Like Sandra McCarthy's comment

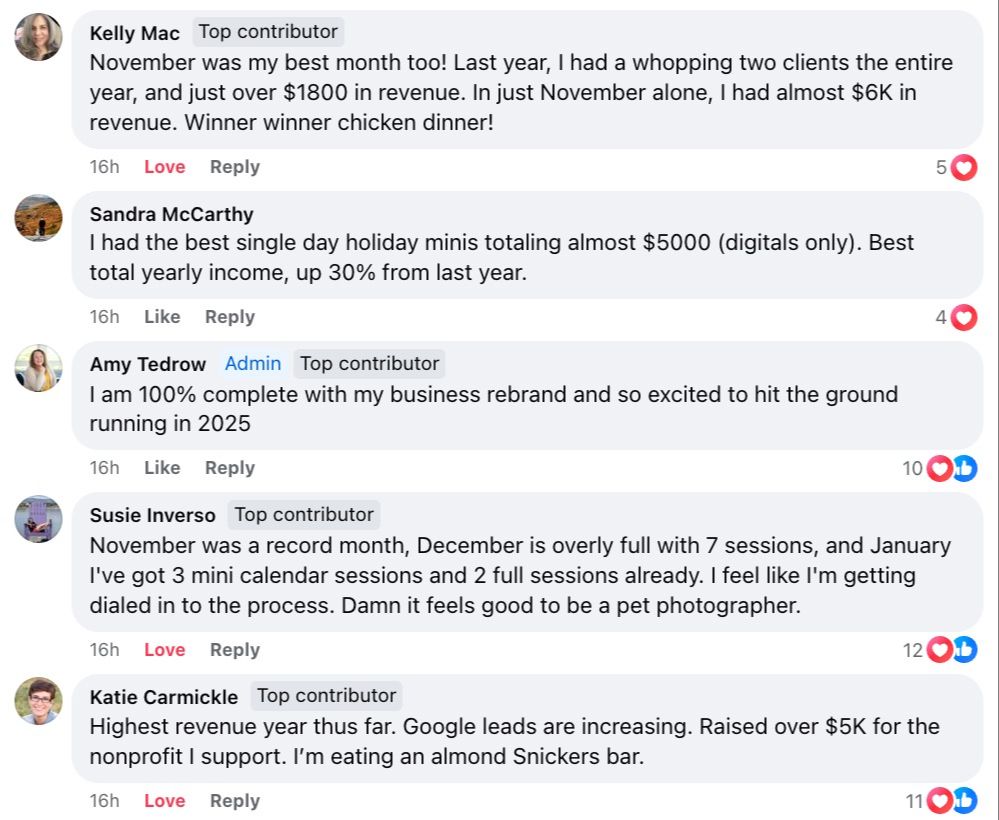point(162,317)
